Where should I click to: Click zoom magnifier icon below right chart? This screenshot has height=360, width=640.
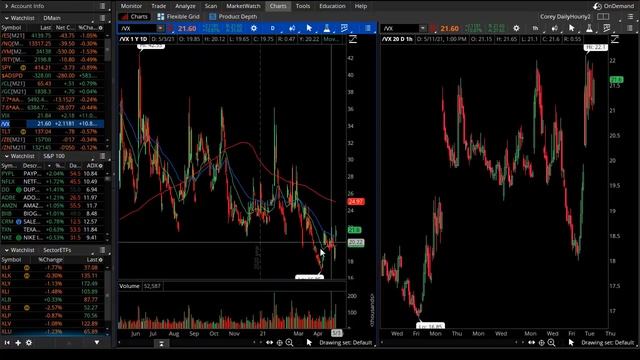(x=551, y=343)
